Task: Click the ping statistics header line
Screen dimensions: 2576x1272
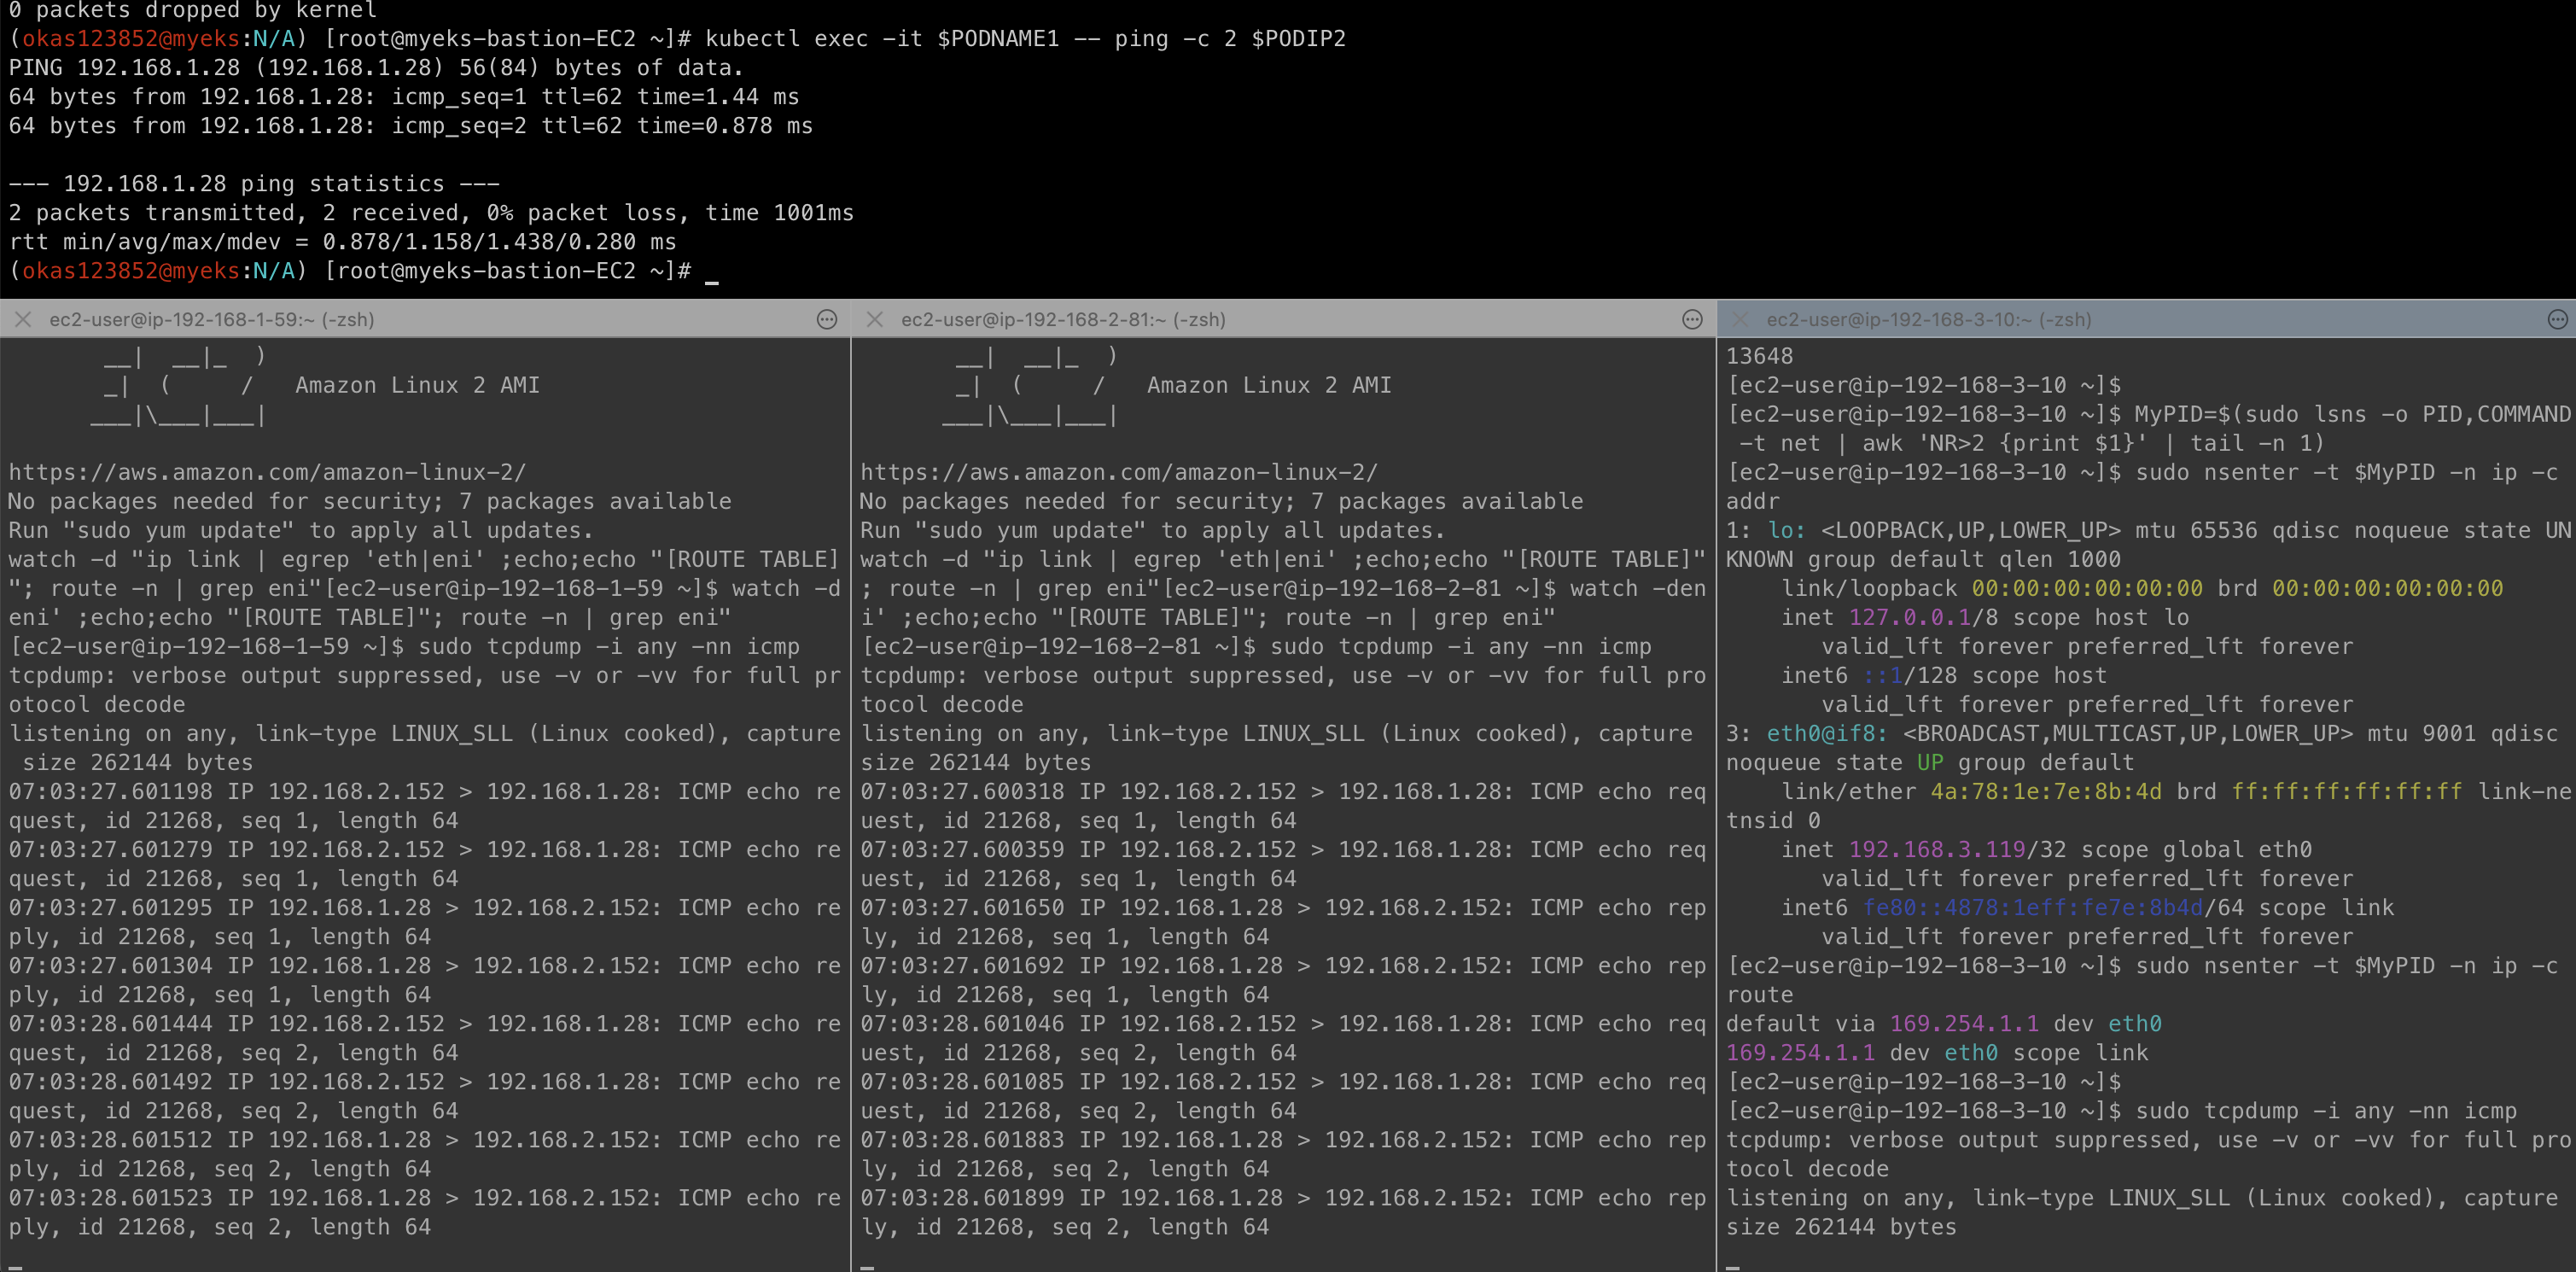Action: (254, 184)
